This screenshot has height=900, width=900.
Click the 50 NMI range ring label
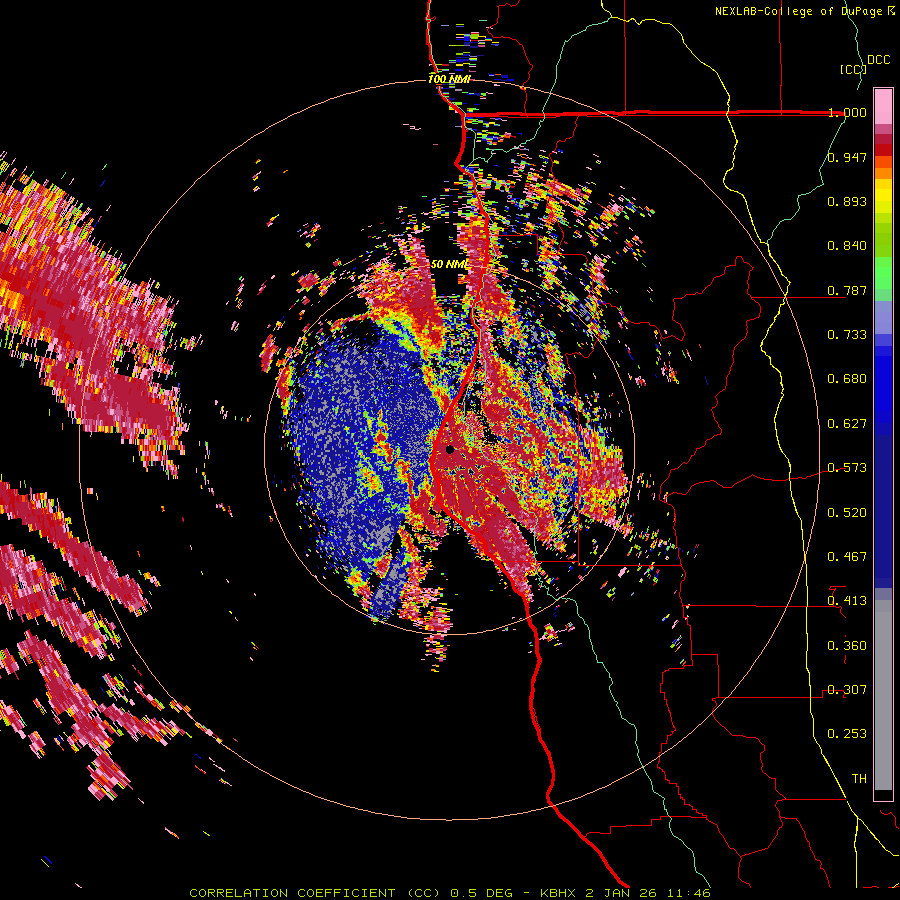coord(449,264)
